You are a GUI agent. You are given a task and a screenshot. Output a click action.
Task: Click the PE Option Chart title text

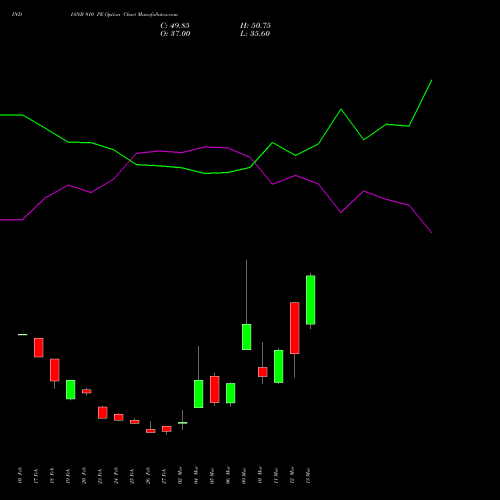point(124,15)
